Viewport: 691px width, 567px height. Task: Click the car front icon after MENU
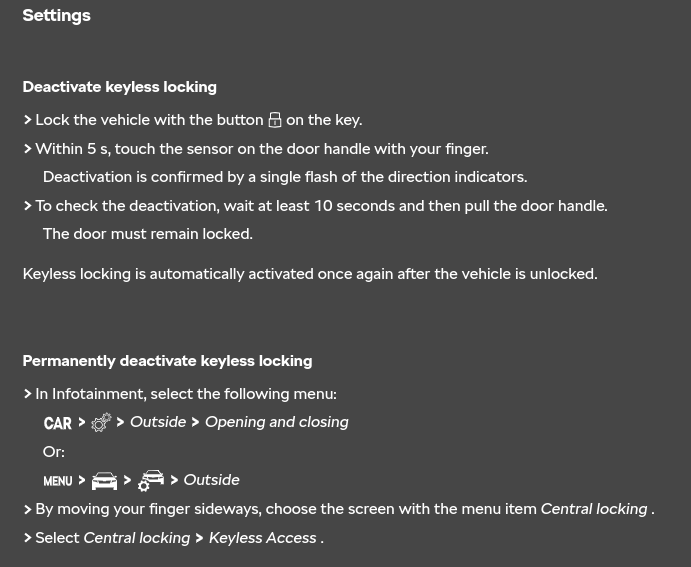point(104,481)
